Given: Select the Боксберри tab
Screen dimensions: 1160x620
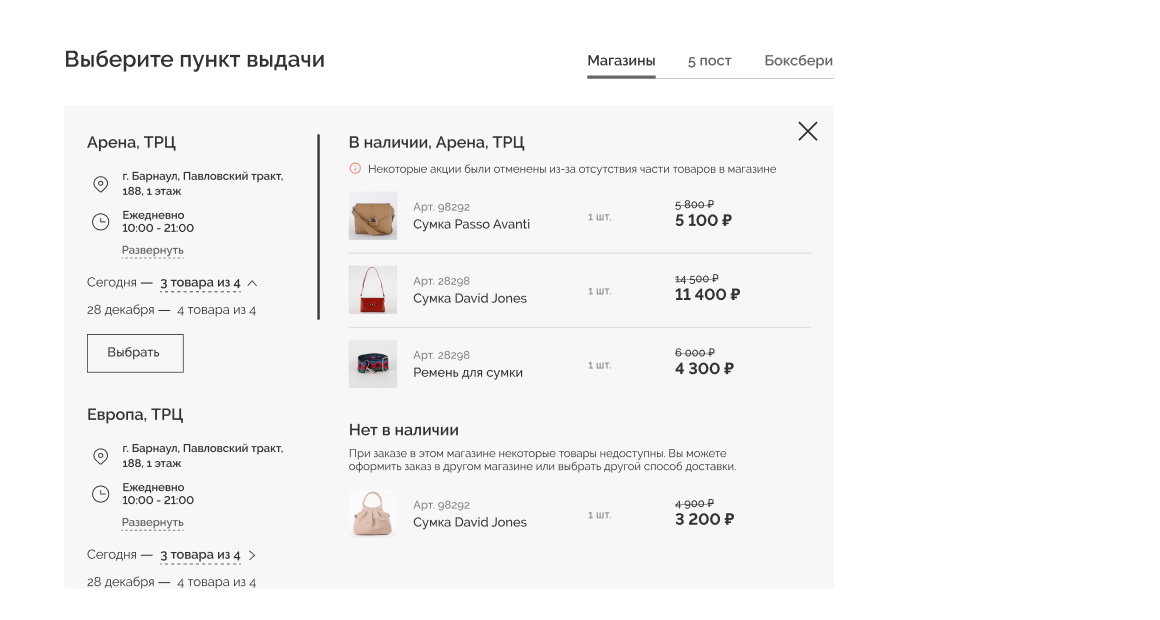Looking at the screenshot, I should pyautogui.click(x=798, y=61).
